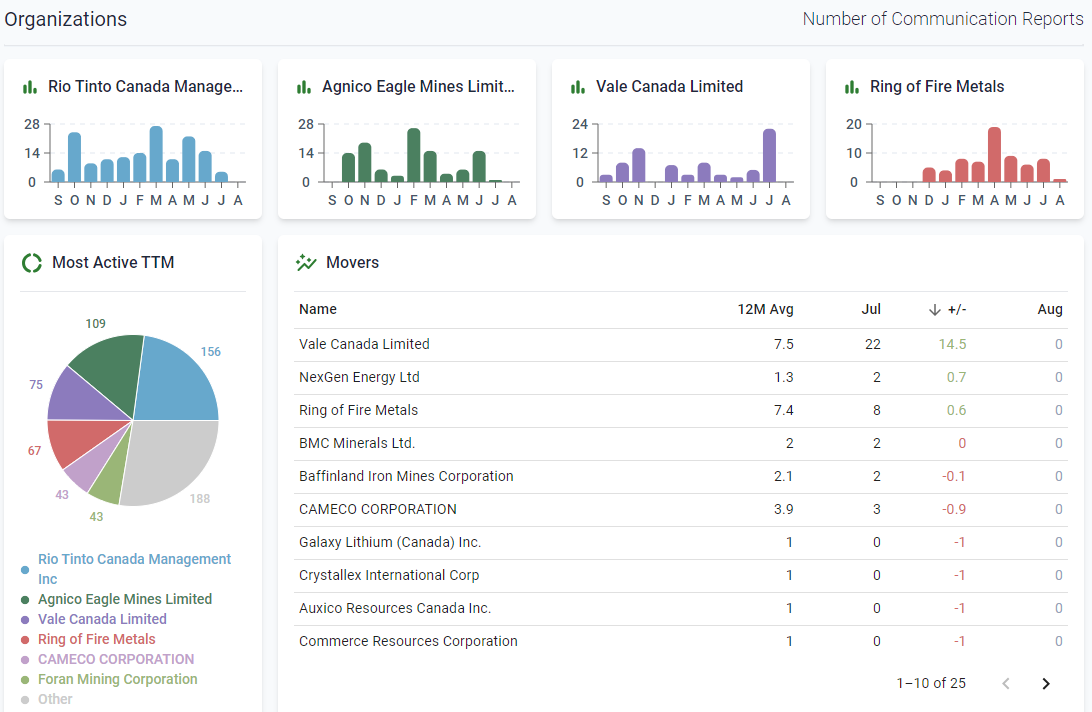Click the purple legend dot for Vale Canada
1092x712 pixels.
tap(25, 620)
